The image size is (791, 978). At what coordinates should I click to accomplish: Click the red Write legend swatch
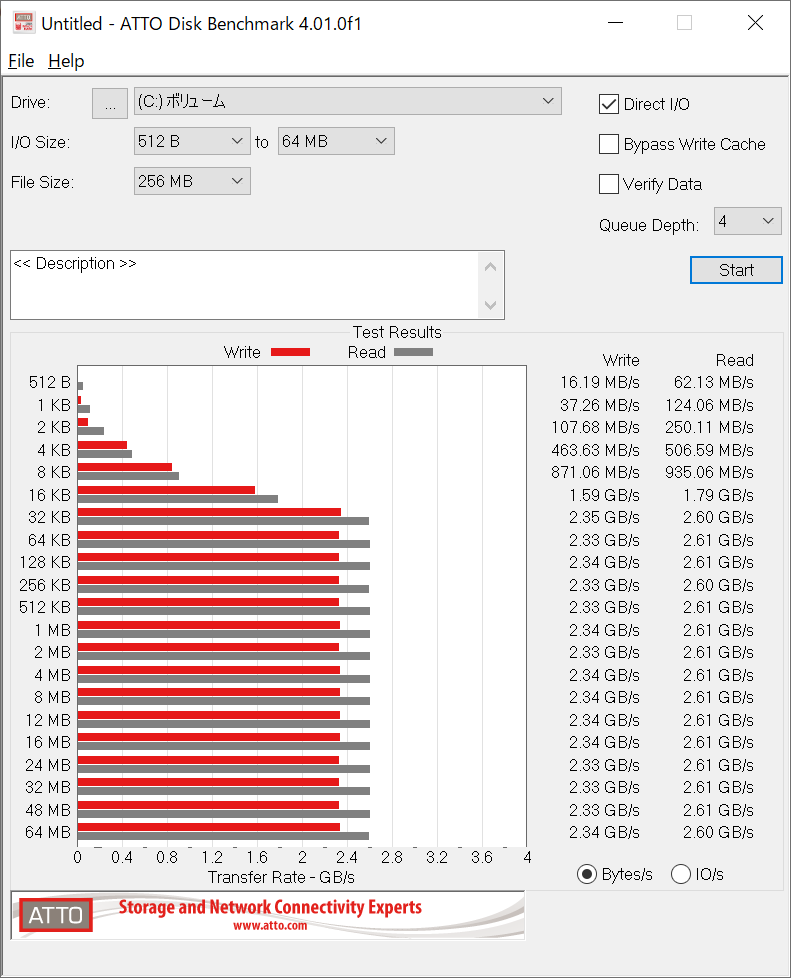coord(290,352)
